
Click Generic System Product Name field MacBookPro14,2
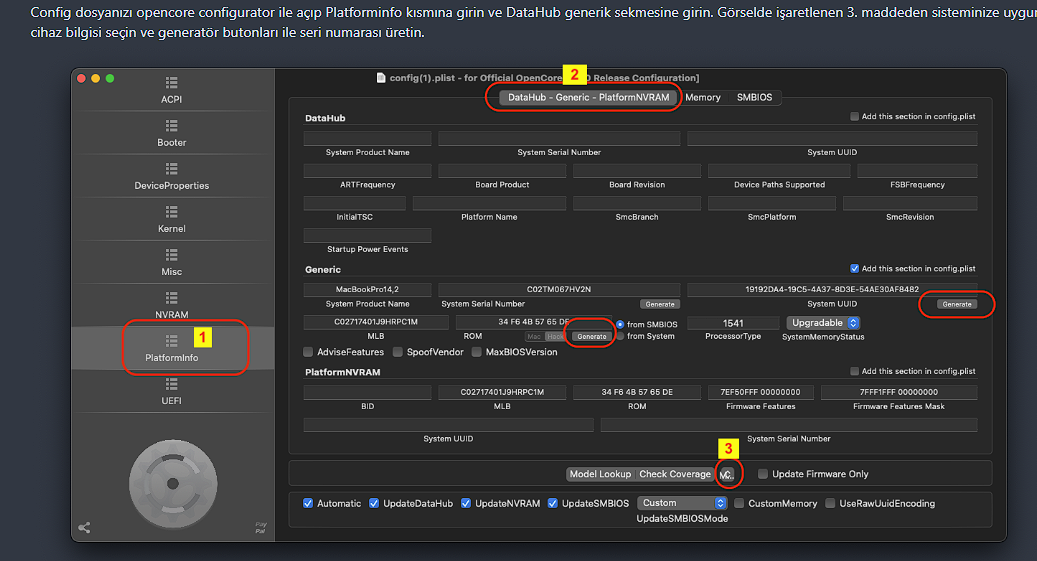click(x=368, y=290)
